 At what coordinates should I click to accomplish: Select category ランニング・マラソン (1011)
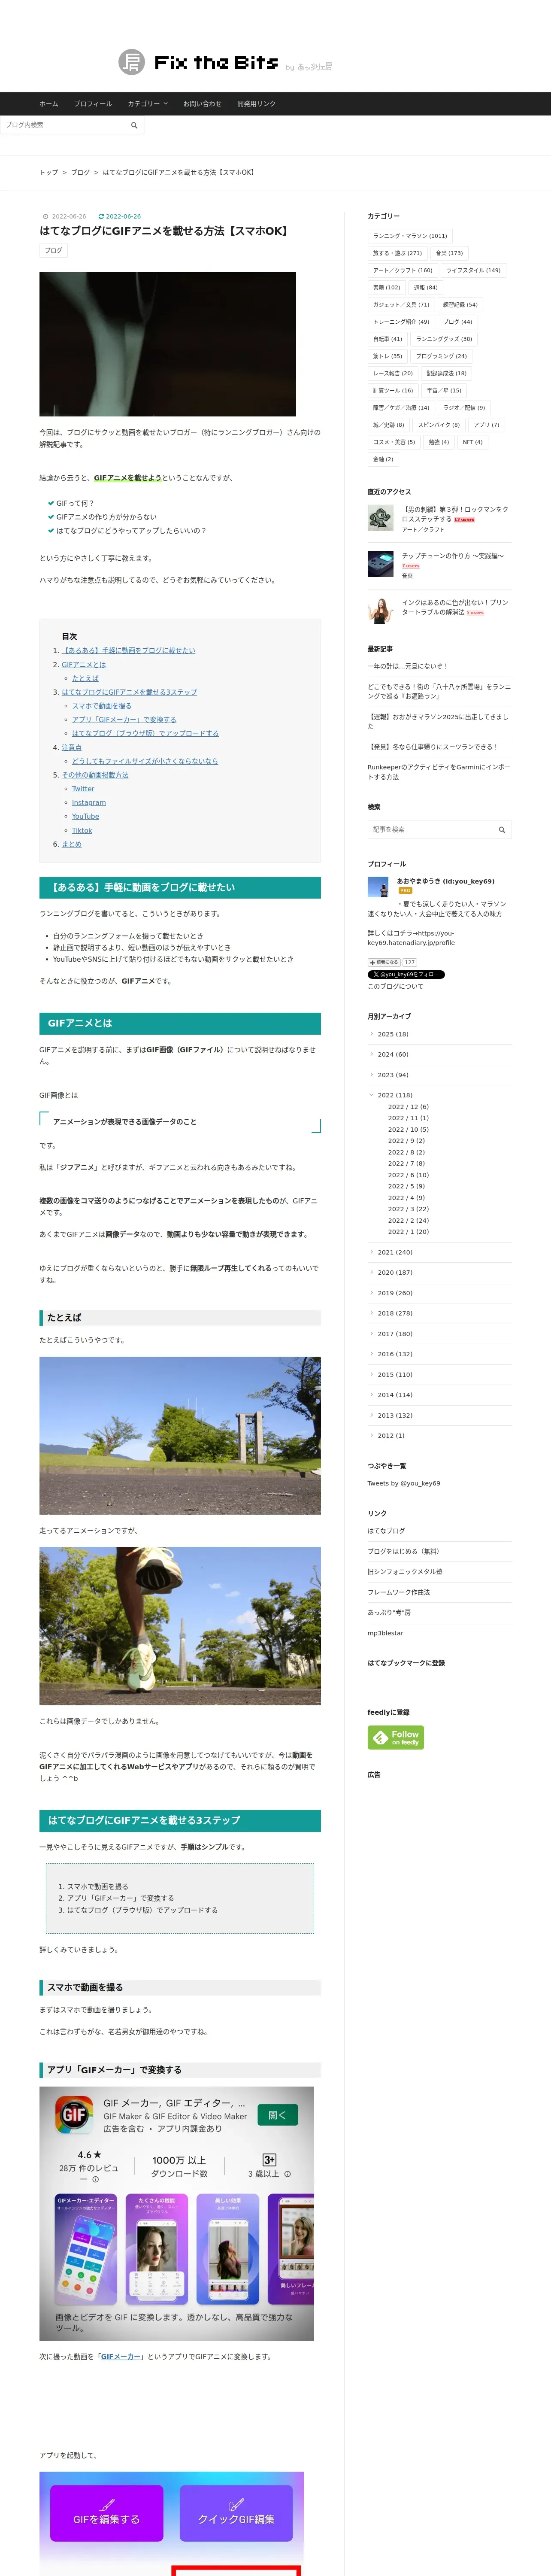[410, 236]
